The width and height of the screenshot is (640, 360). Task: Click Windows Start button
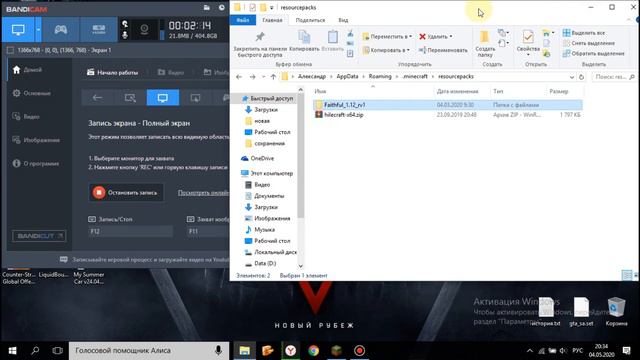[x=12, y=351]
